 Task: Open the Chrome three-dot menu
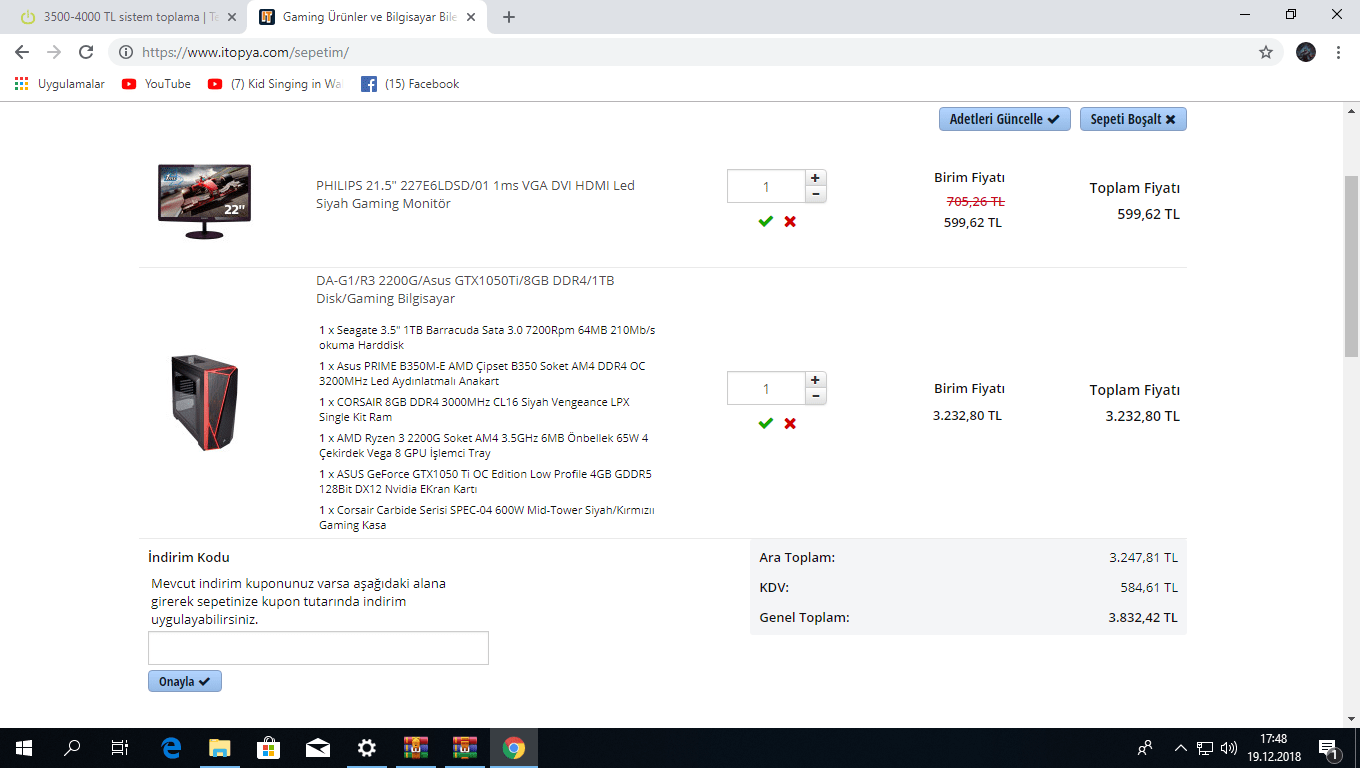click(x=1338, y=52)
